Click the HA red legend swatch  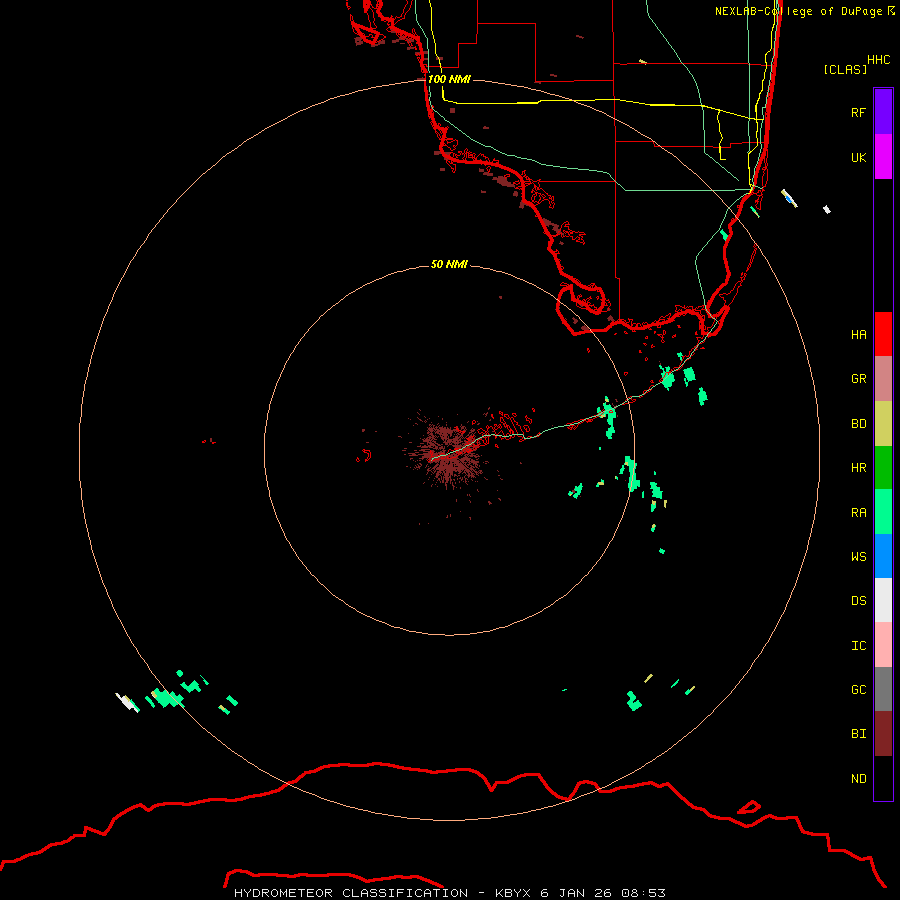(x=883, y=334)
